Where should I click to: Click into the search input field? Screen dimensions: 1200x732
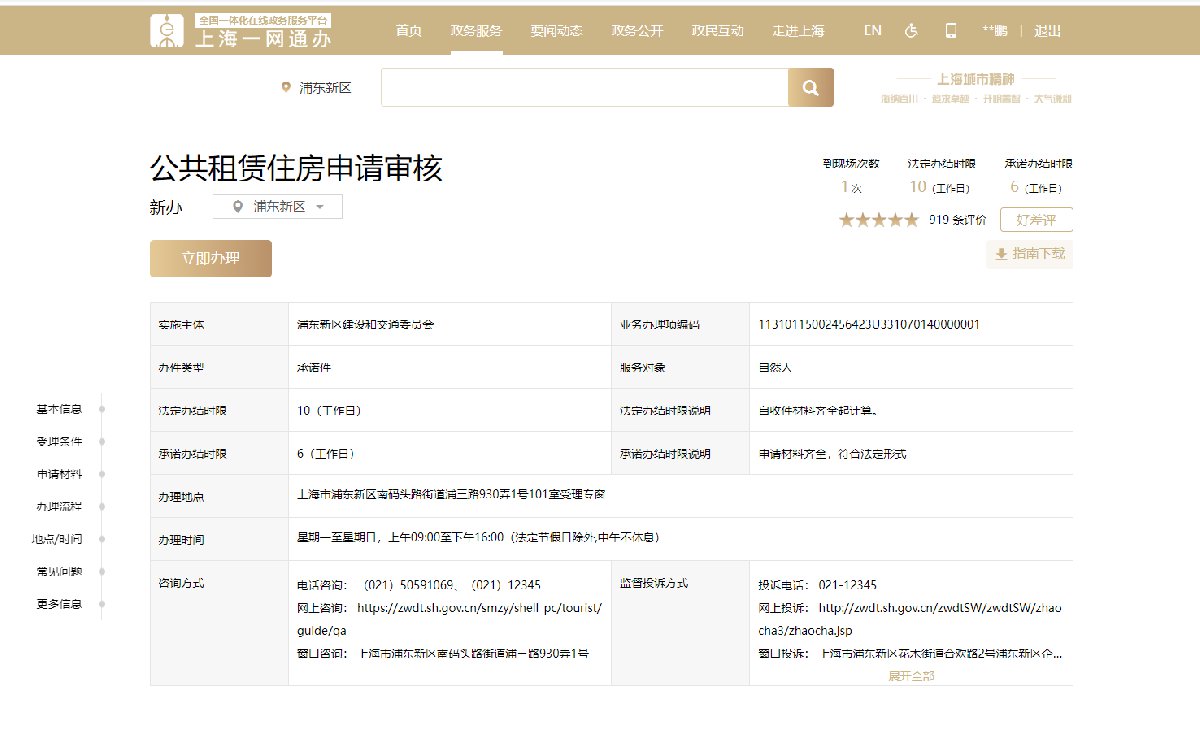tap(584, 88)
